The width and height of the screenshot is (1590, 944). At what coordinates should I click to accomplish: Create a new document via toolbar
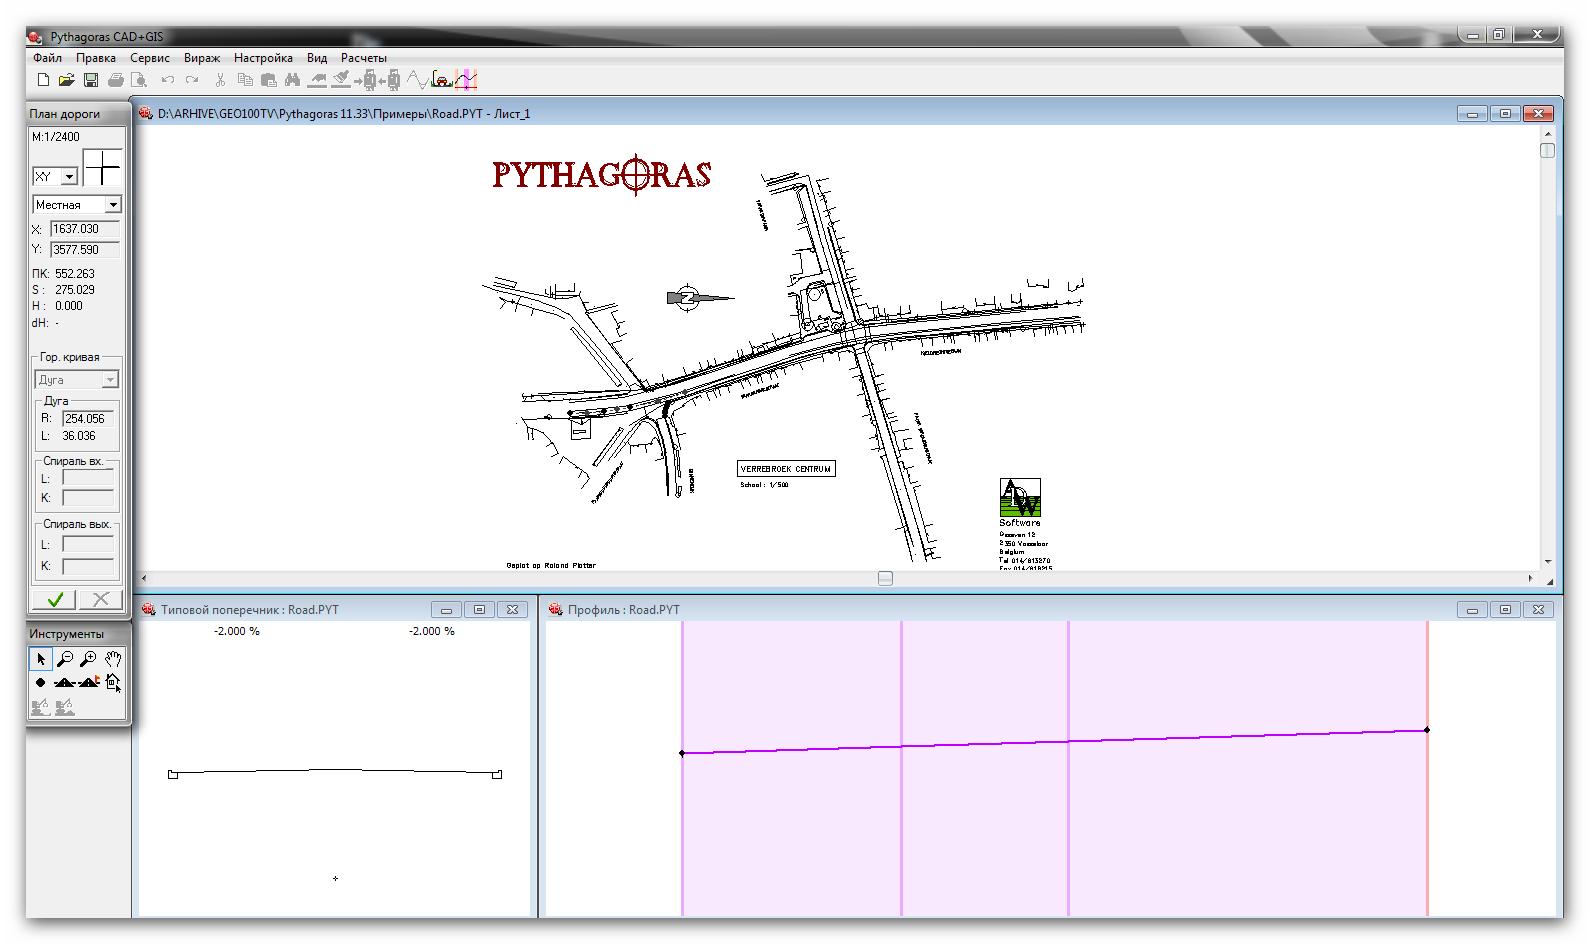click(43, 80)
